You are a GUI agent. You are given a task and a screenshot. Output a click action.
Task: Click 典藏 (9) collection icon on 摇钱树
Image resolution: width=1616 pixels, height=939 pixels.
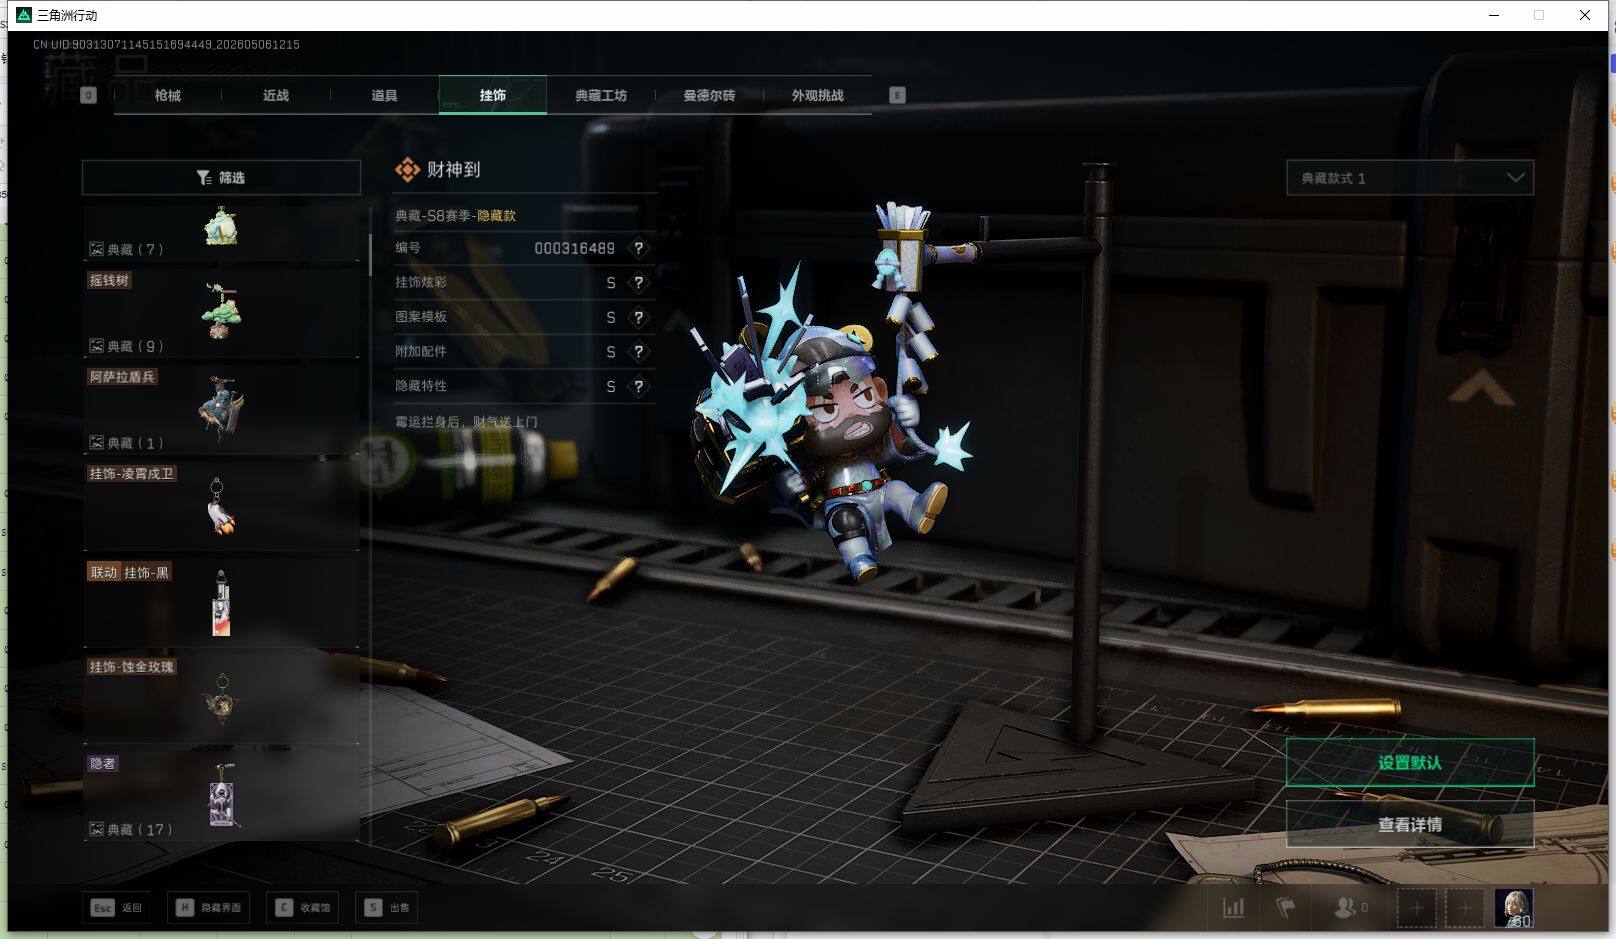(97, 346)
